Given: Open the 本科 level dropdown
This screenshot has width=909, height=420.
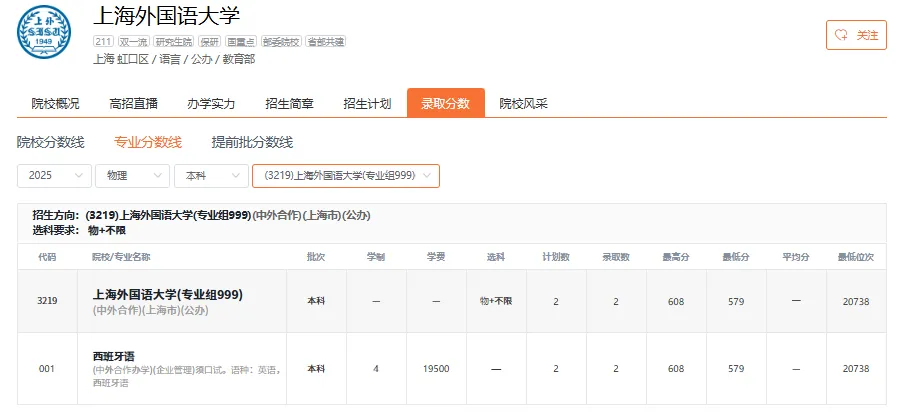Looking at the screenshot, I should (x=211, y=176).
